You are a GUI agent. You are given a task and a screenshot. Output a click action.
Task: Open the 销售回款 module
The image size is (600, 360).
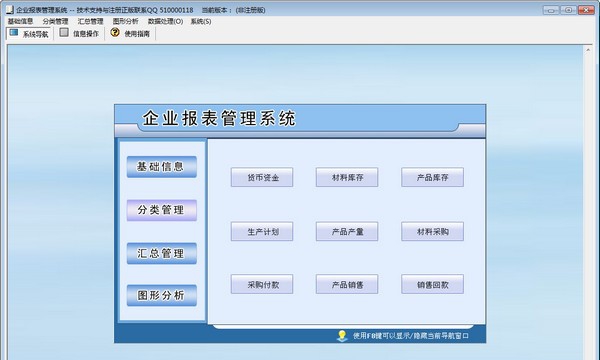click(x=432, y=284)
